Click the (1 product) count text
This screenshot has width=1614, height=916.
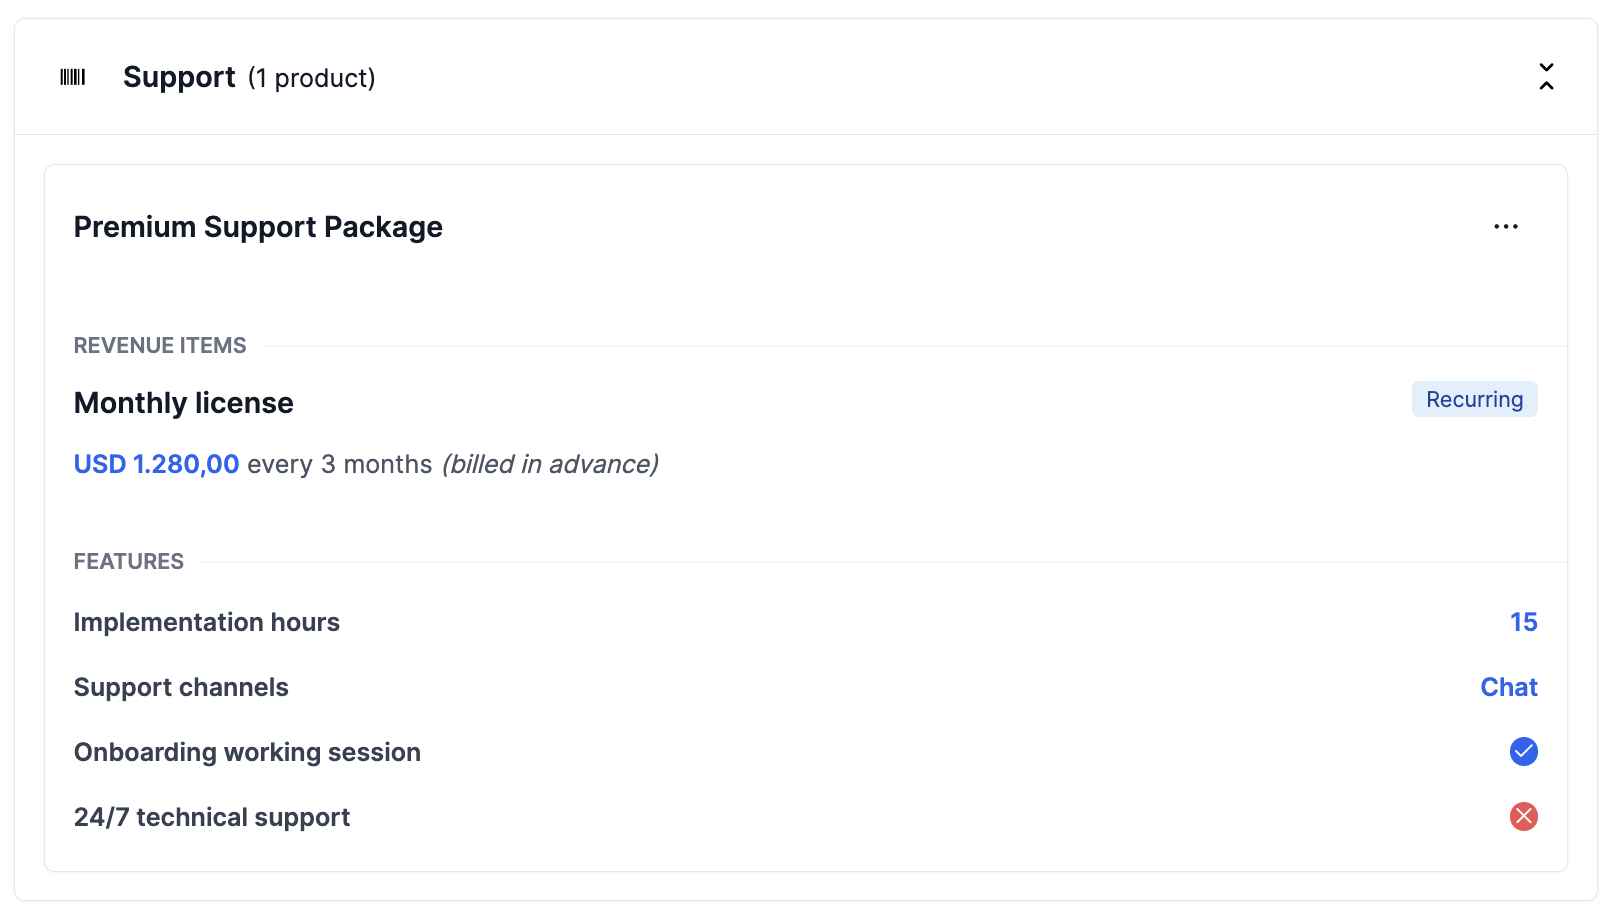[311, 78]
